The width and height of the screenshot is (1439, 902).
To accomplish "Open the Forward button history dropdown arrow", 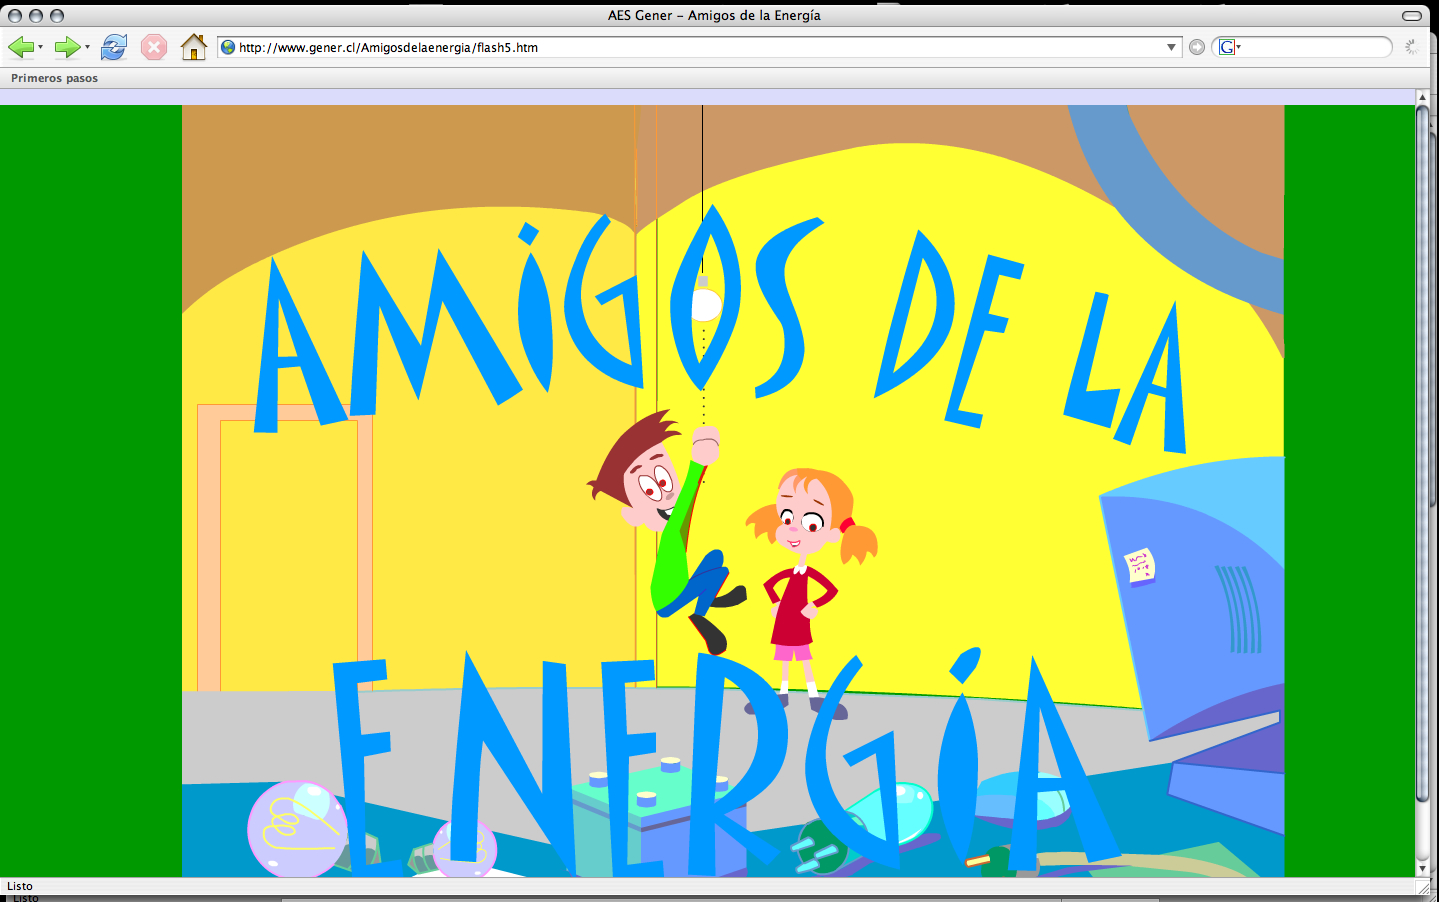I will (87, 47).
